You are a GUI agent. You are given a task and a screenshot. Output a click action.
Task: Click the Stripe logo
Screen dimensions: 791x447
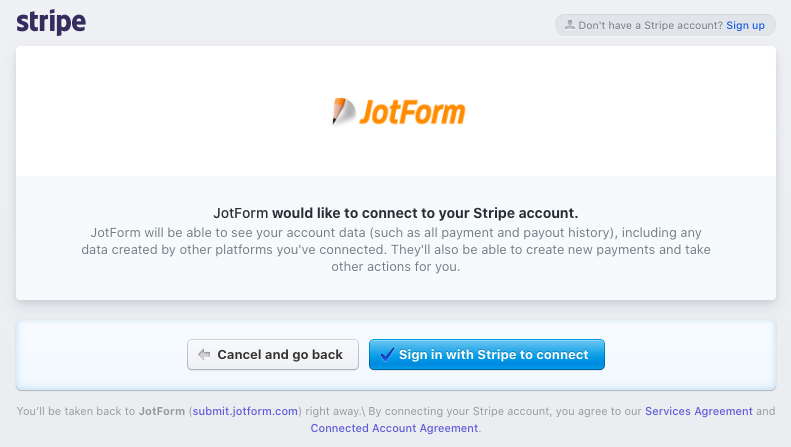tap(50, 22)
